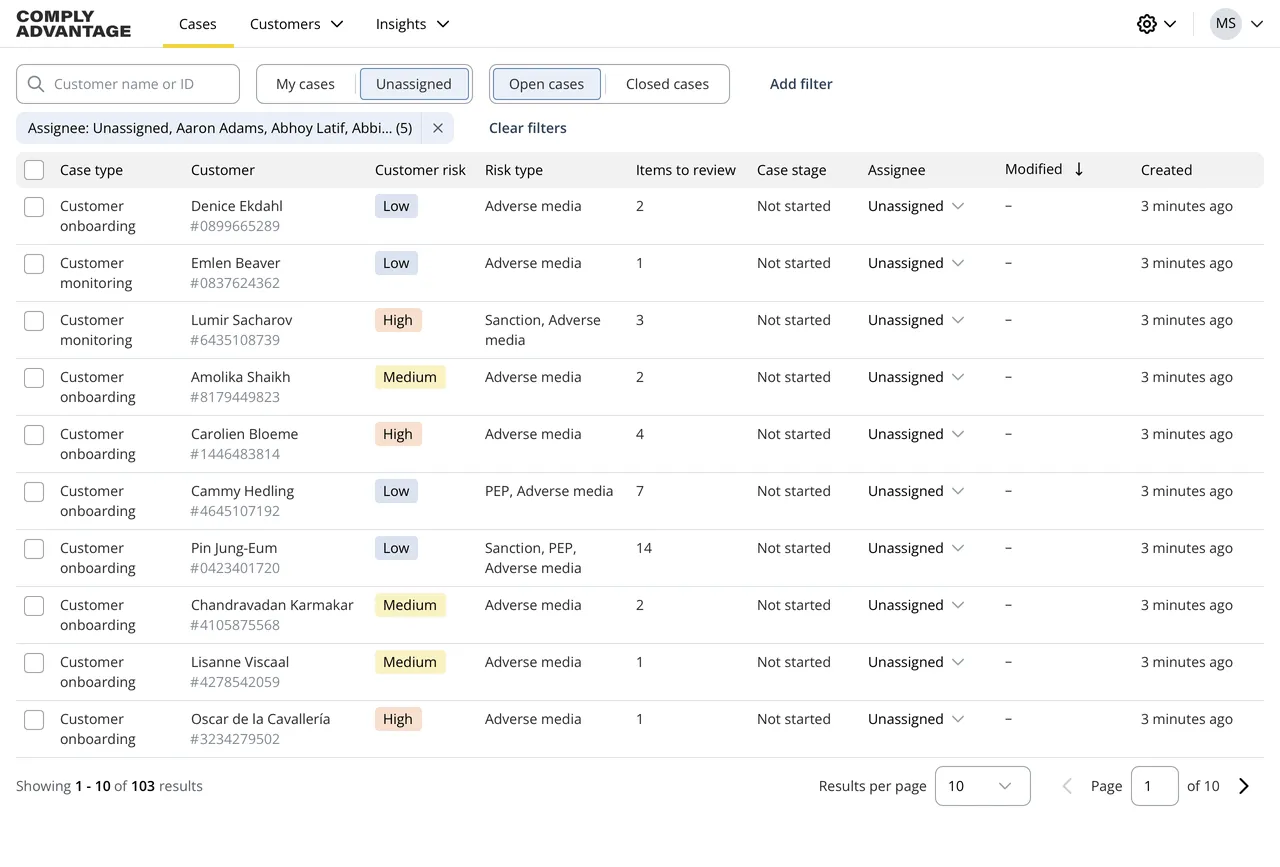Remove the Assignee filter chip

[x=437, y=128]
